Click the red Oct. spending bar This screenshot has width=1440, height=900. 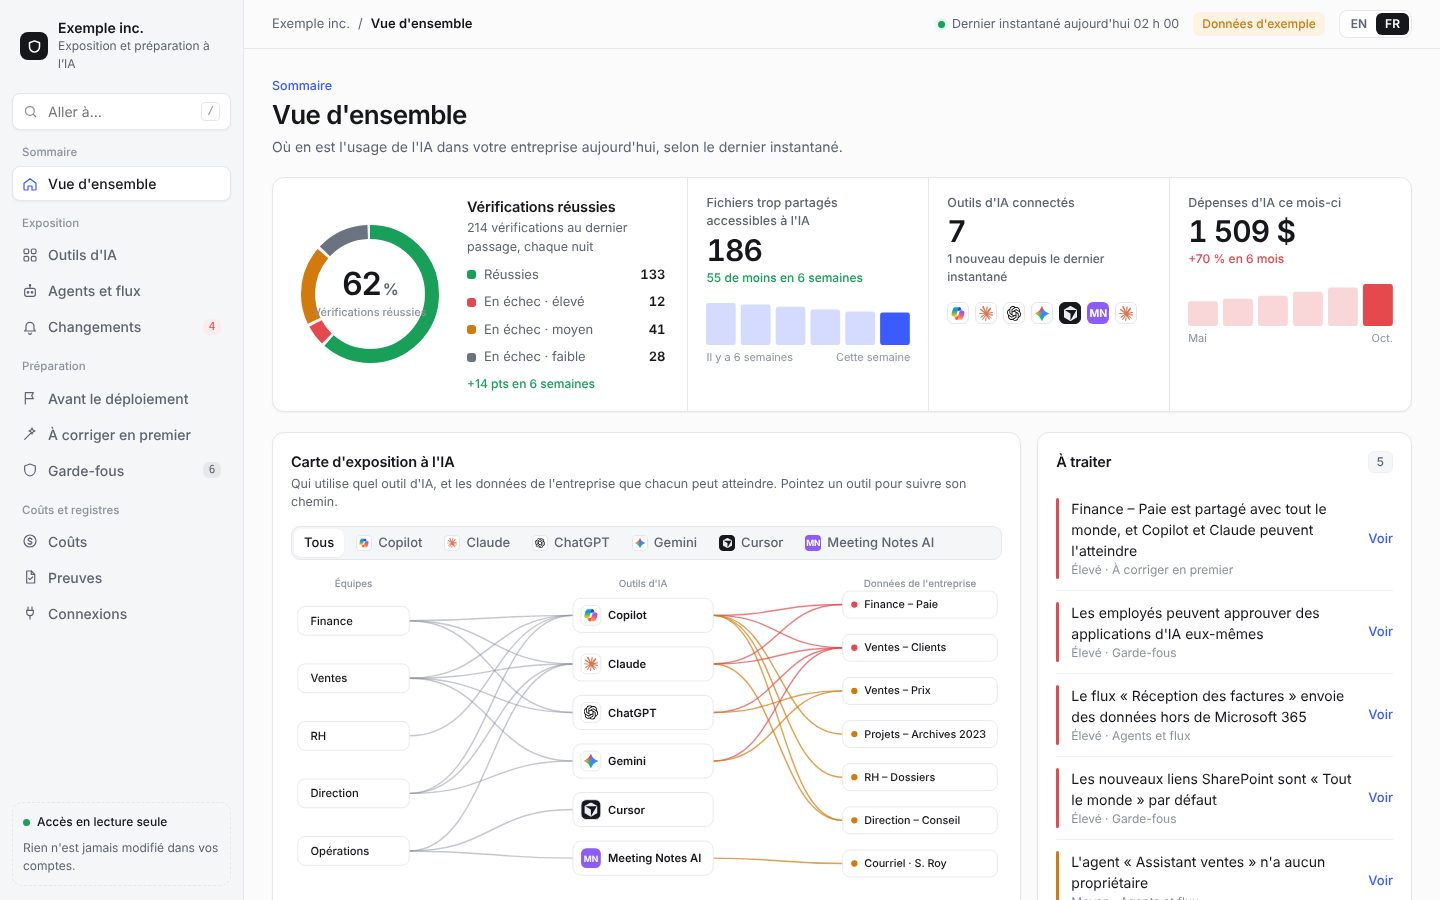[1378, 305]
